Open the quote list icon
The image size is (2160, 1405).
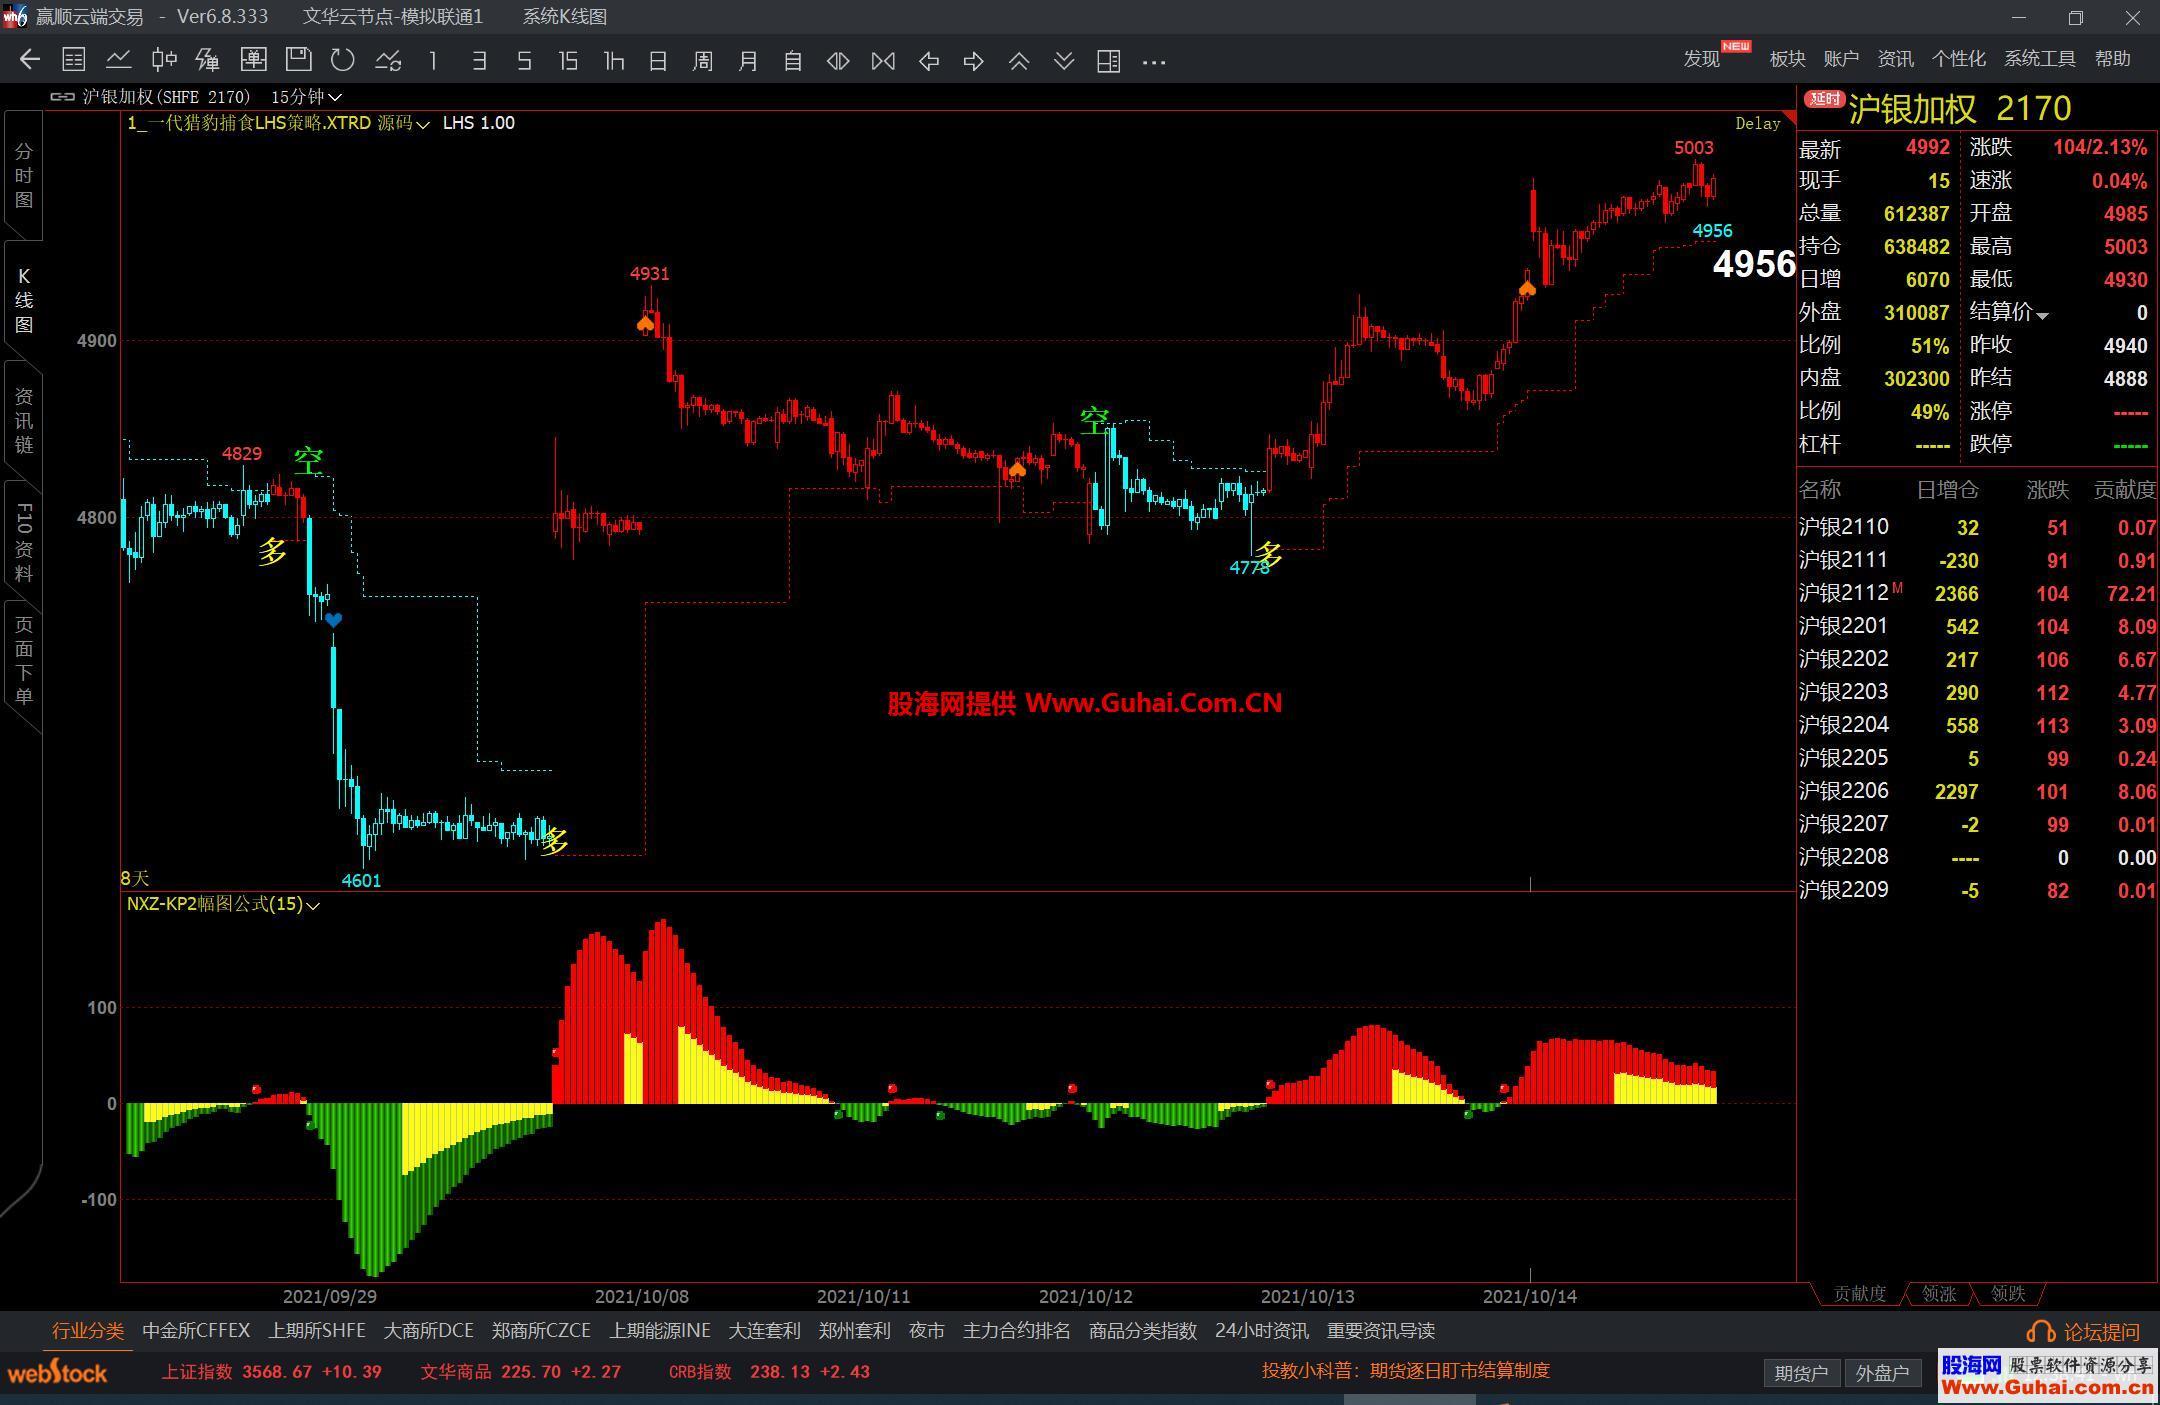point(74,60)
